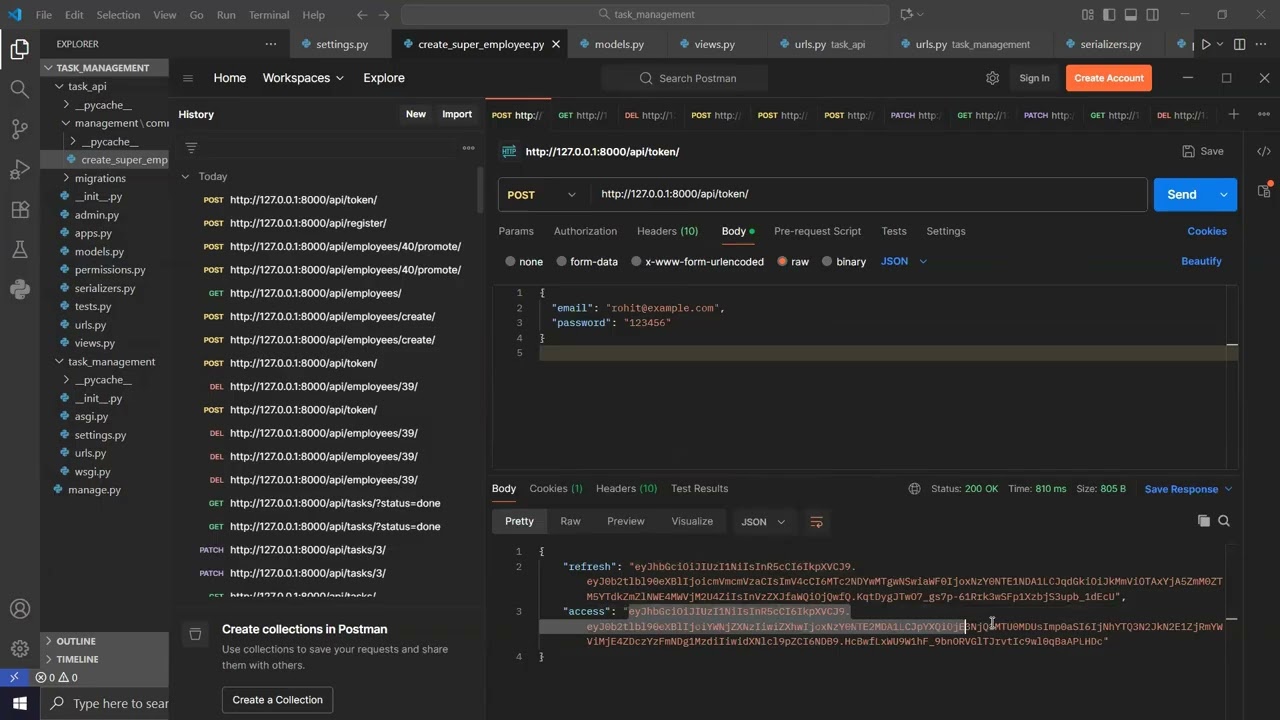Search within the response body
The width and height of the screenshot is (1280, 720).
[1224, 521]
